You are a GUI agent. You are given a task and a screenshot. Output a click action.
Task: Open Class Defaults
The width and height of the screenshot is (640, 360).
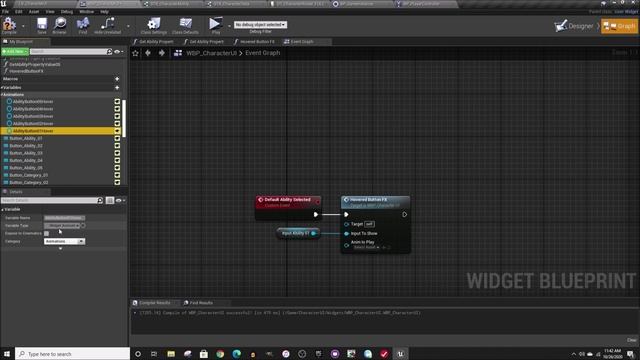185,26
